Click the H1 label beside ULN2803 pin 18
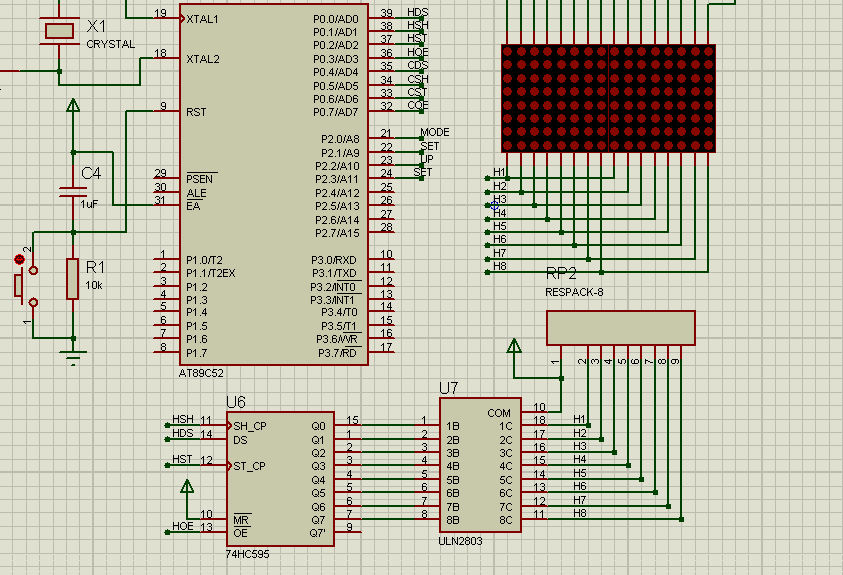Screen dimensions: 843x575 [579, 419]
